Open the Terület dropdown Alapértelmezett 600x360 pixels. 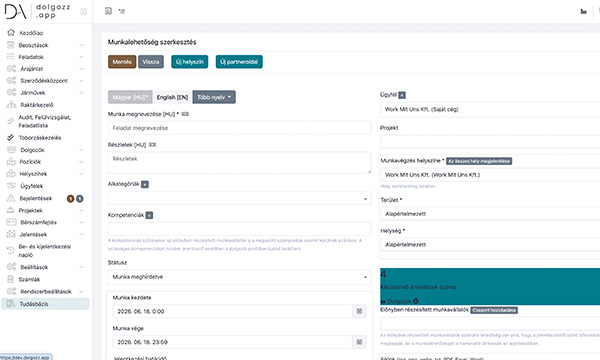click(x=490, y=214)
